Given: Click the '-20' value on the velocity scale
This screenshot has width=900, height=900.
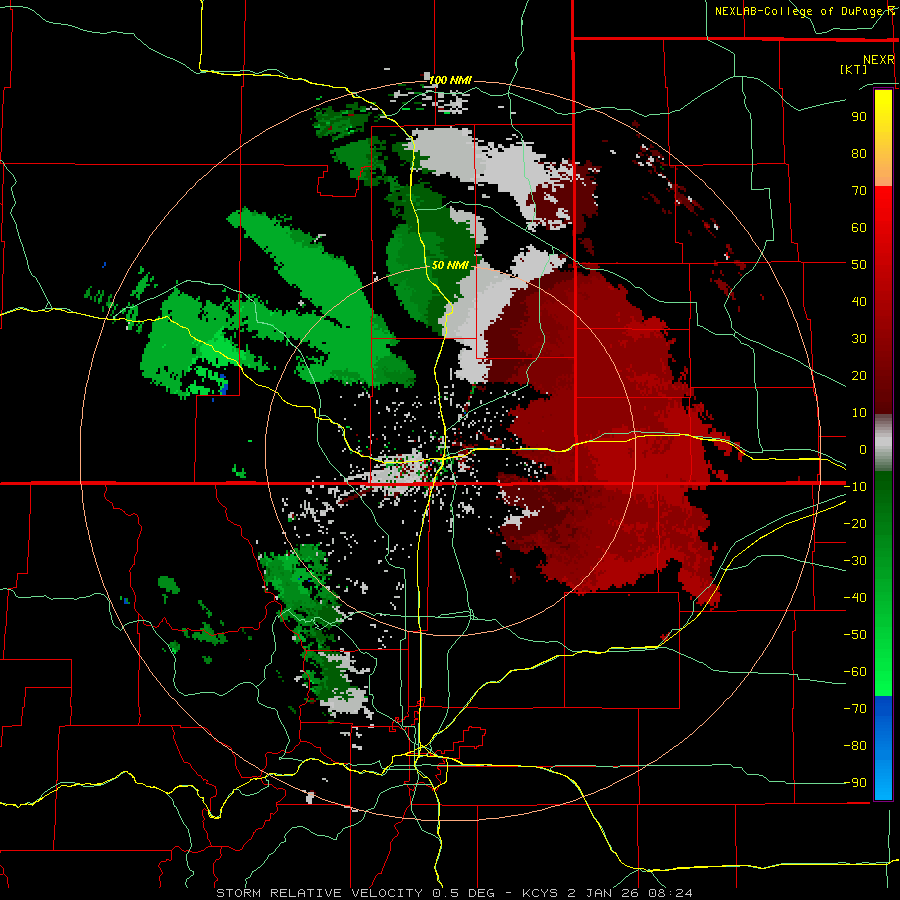Looking at the screenshot, I should pyautogui.click(x=856, y=523).
